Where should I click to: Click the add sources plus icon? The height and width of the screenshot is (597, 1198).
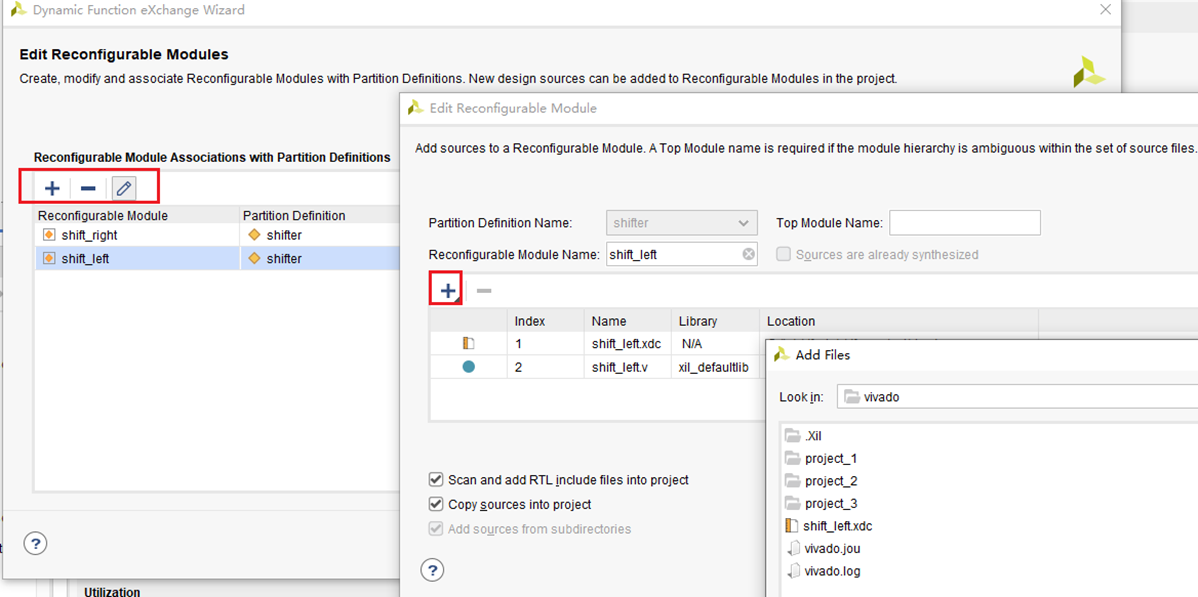(447, 290)
